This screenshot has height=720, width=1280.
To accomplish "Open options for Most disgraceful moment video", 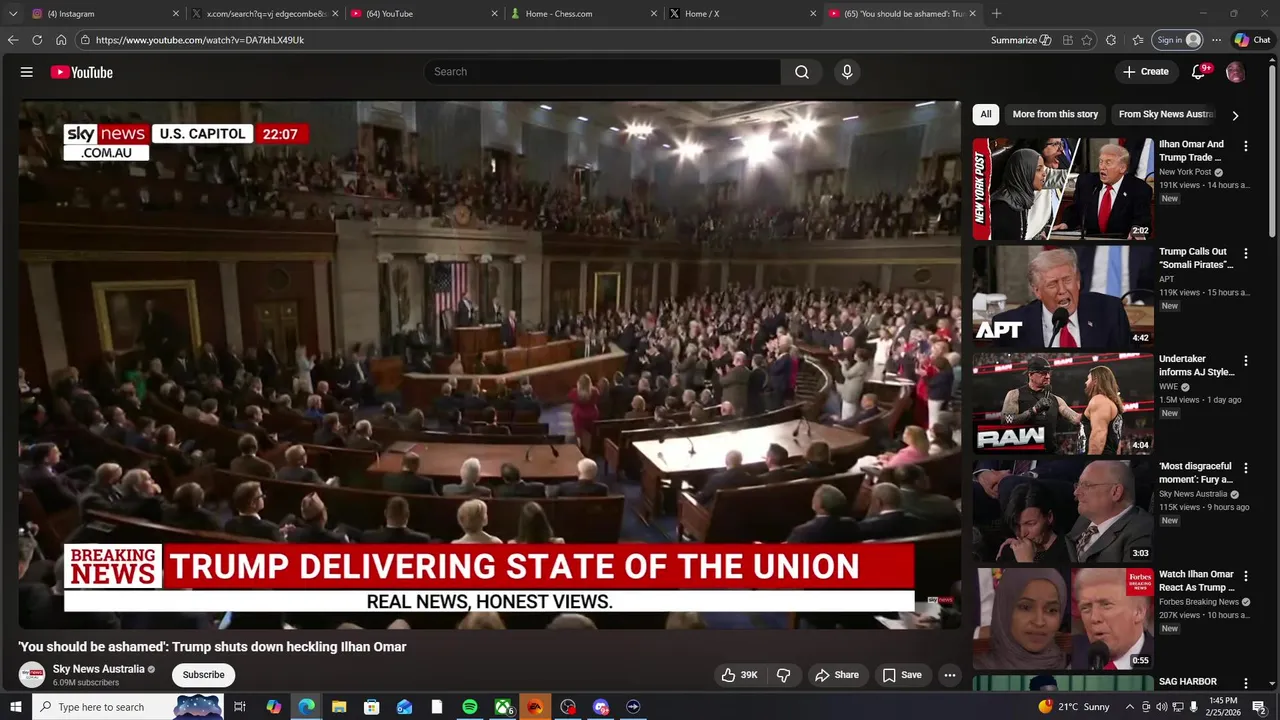I will pyautogui.click(x=1245, y=468).
